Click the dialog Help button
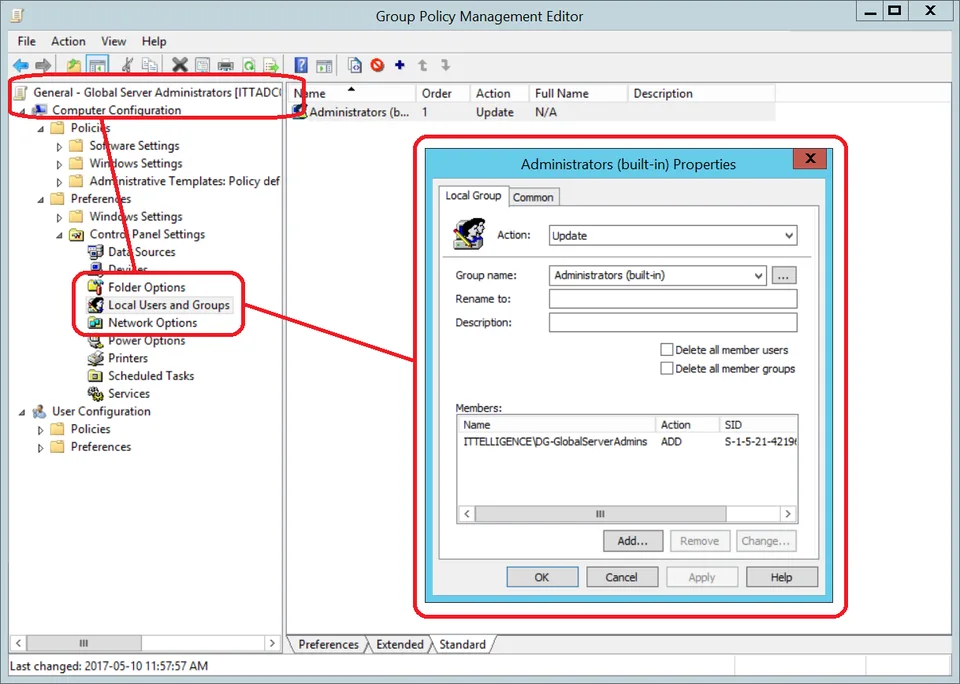This screenshot has height=684, width=960. tap(781, 577)
